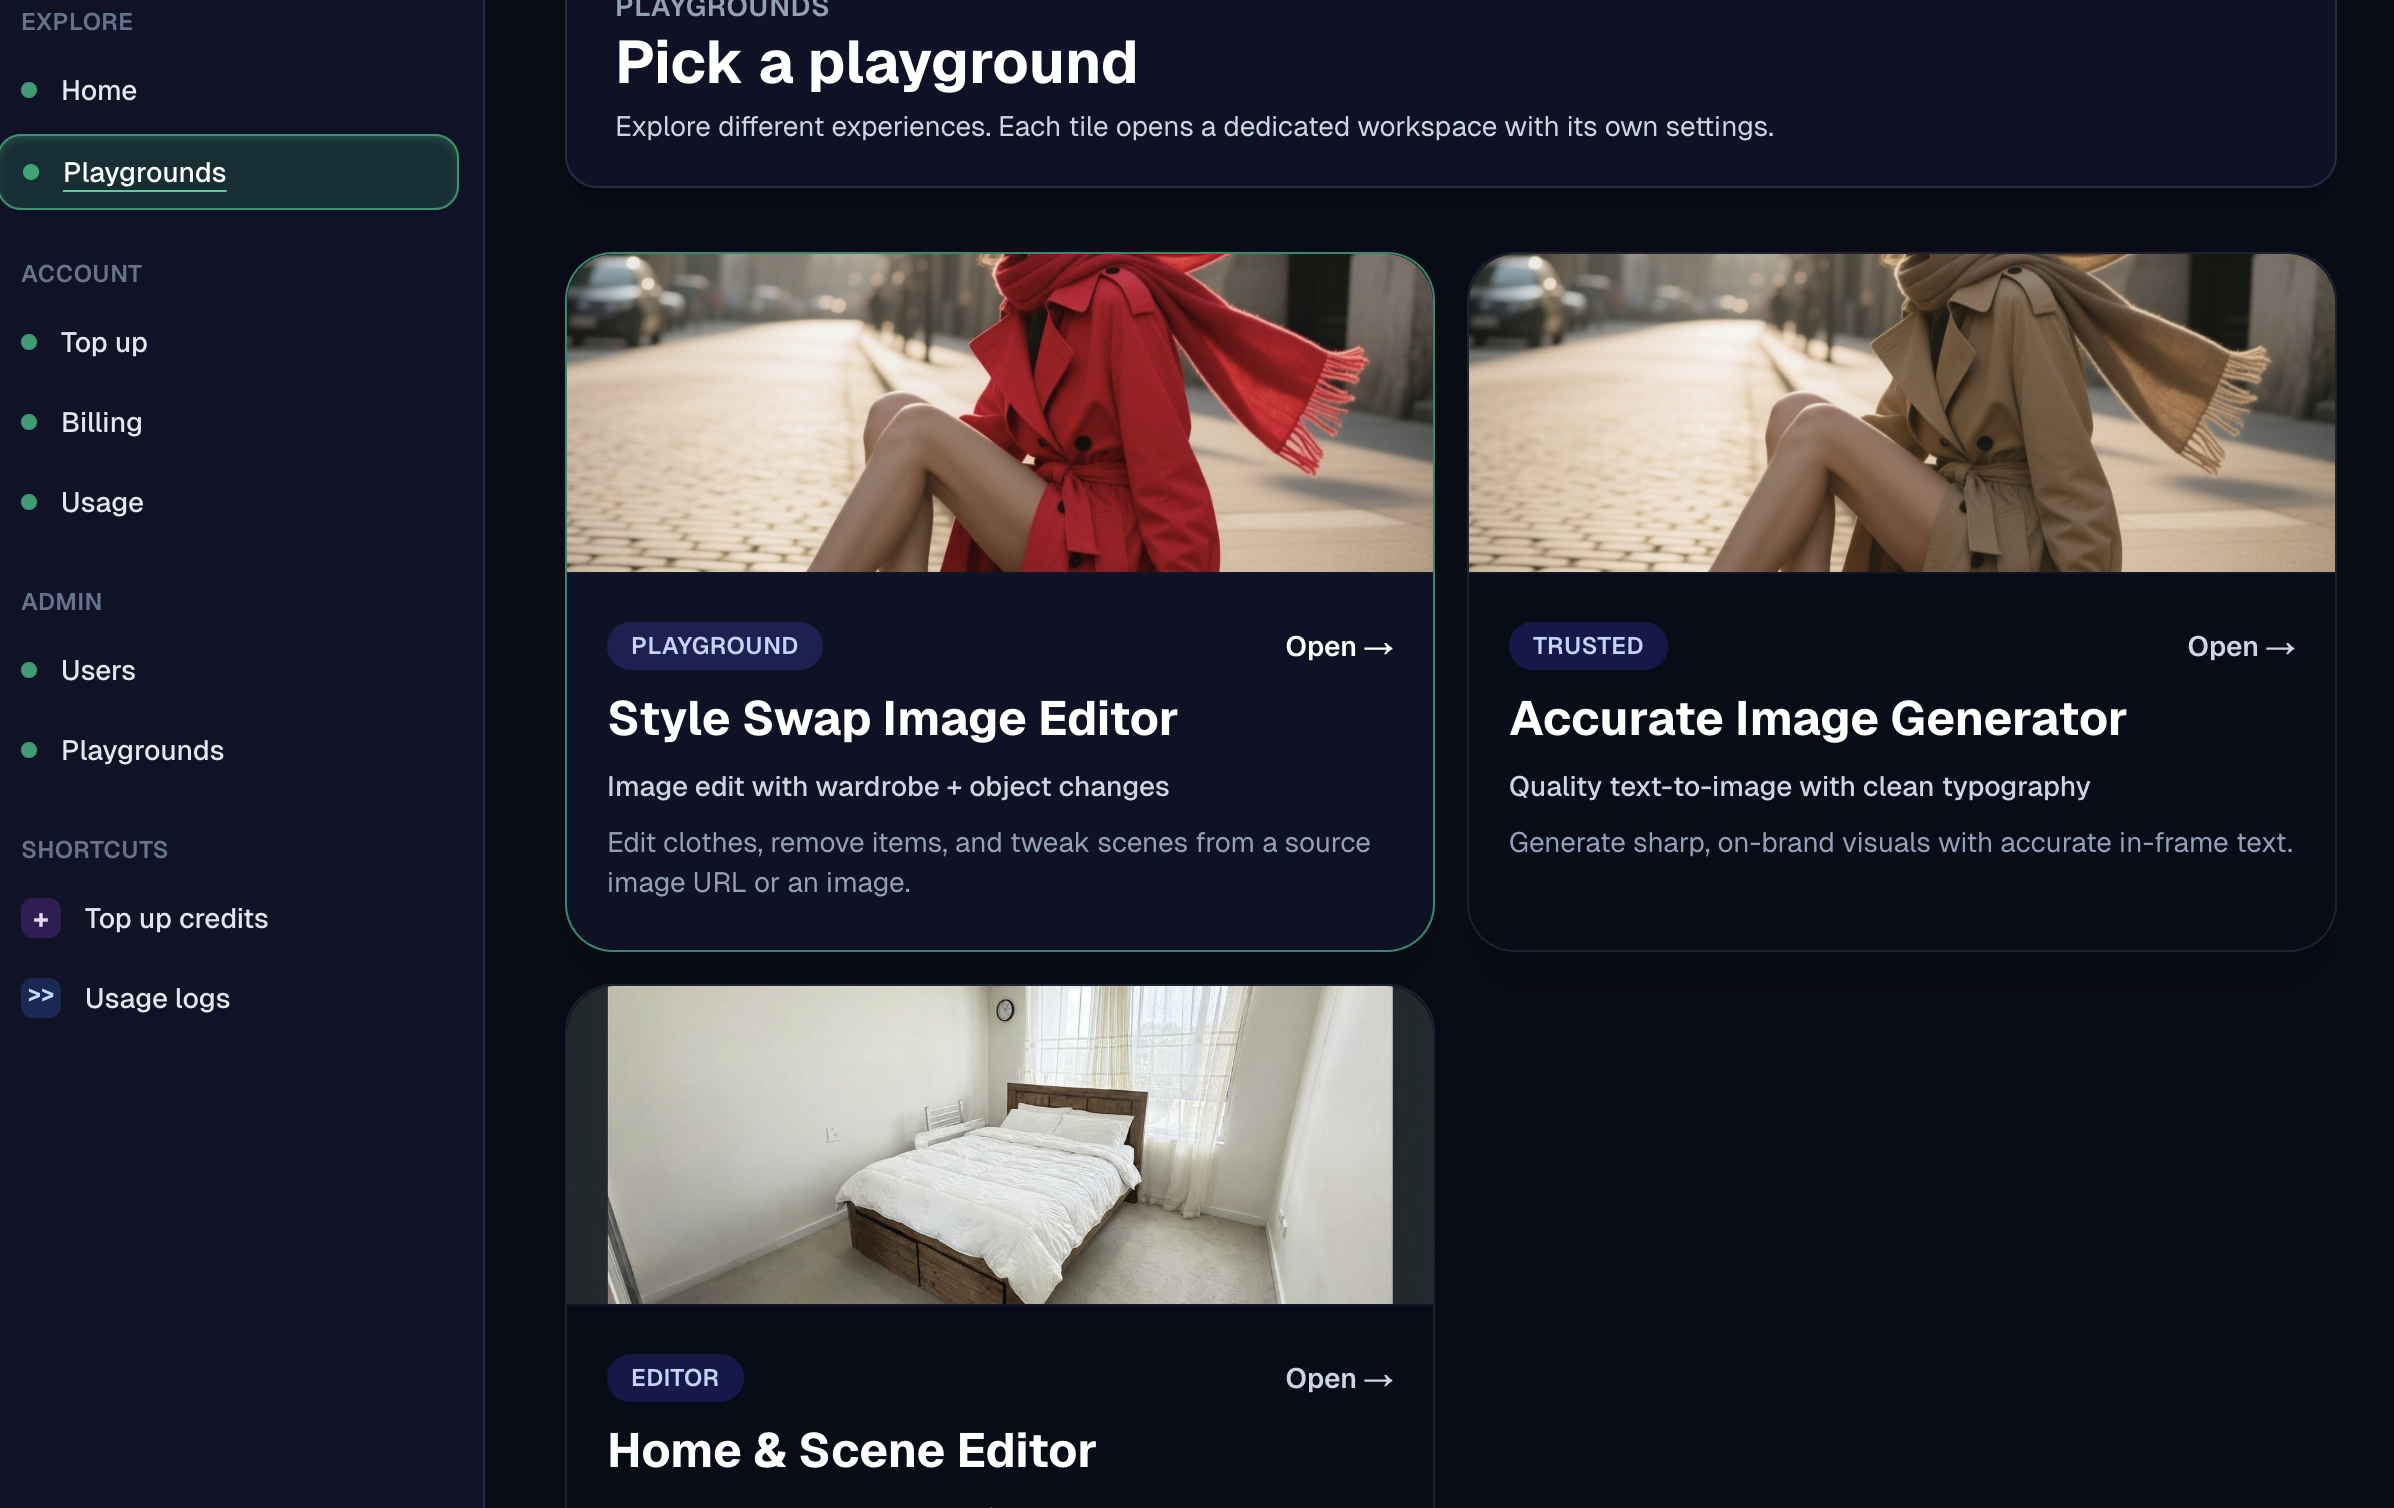This screenshot has width=2394, height=1508.
Task: Click the TRUSTED badge on the generator card
Action: click(x=1587, y=646)
